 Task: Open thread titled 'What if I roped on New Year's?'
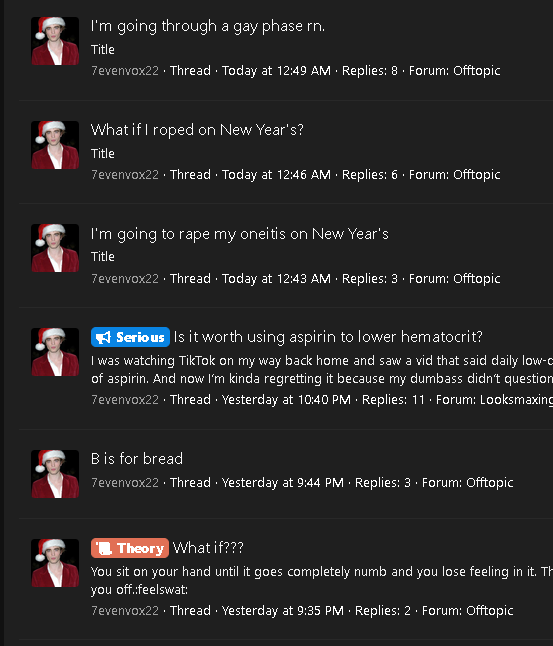197,130
